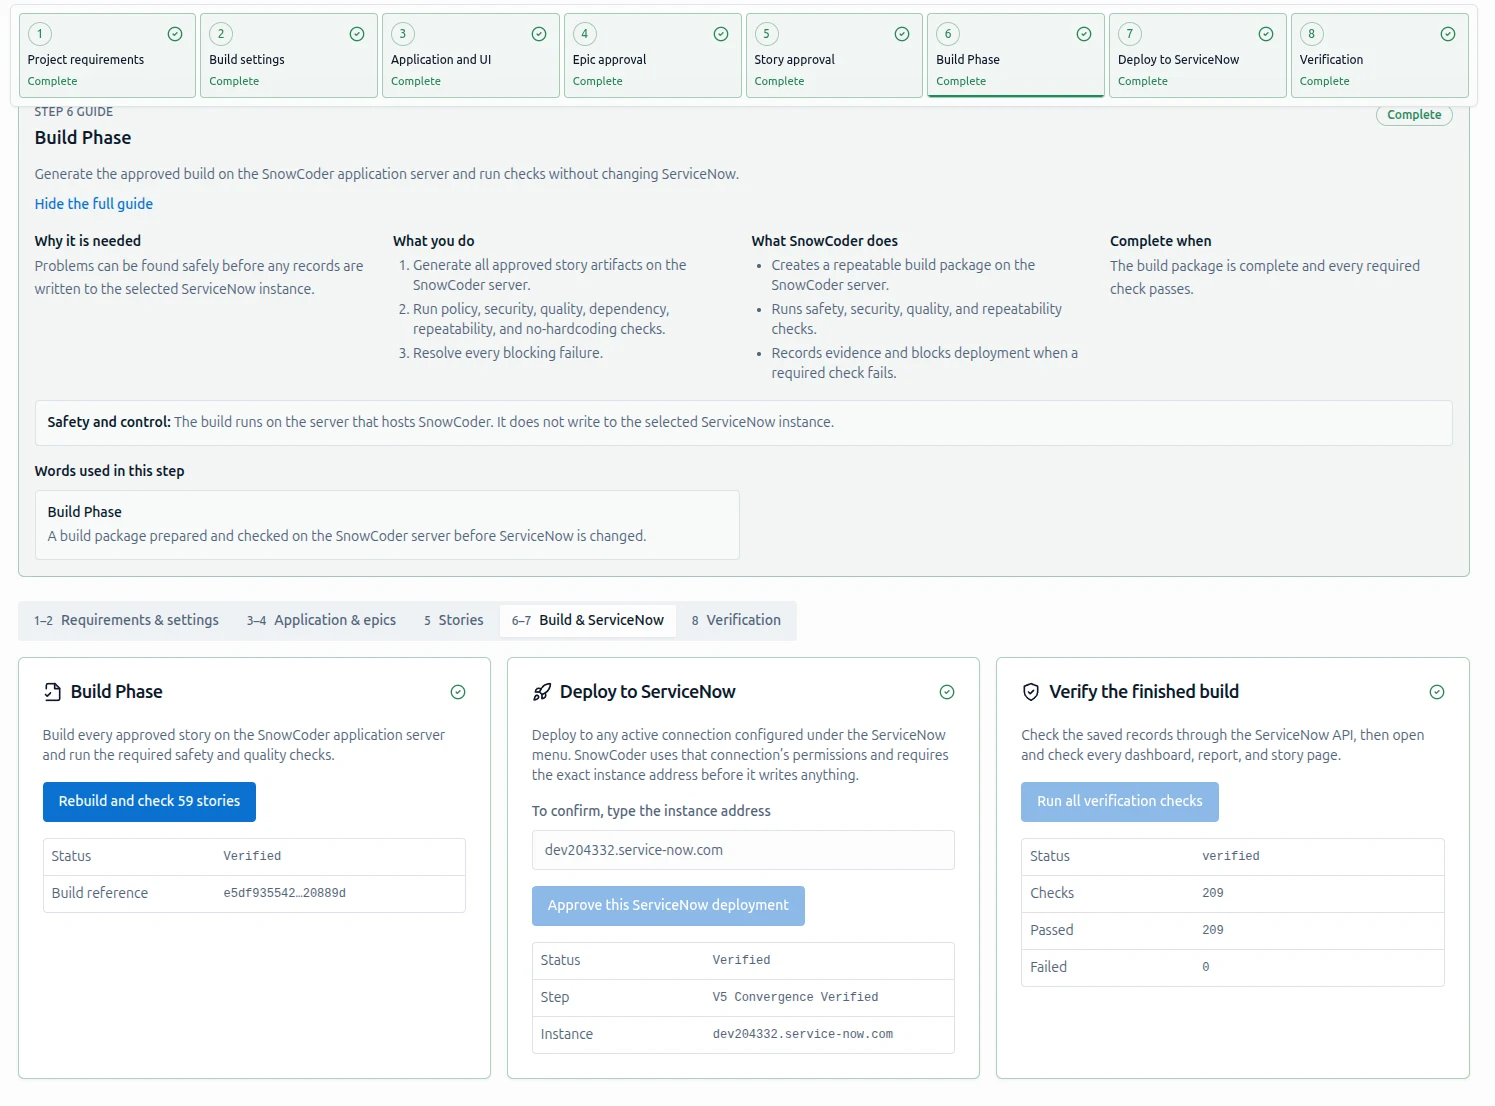Viewport: 1495px width, 1106px height.
Task: Click the Instance value dev204332.service-now.com in table
Action: point(803,1034)
